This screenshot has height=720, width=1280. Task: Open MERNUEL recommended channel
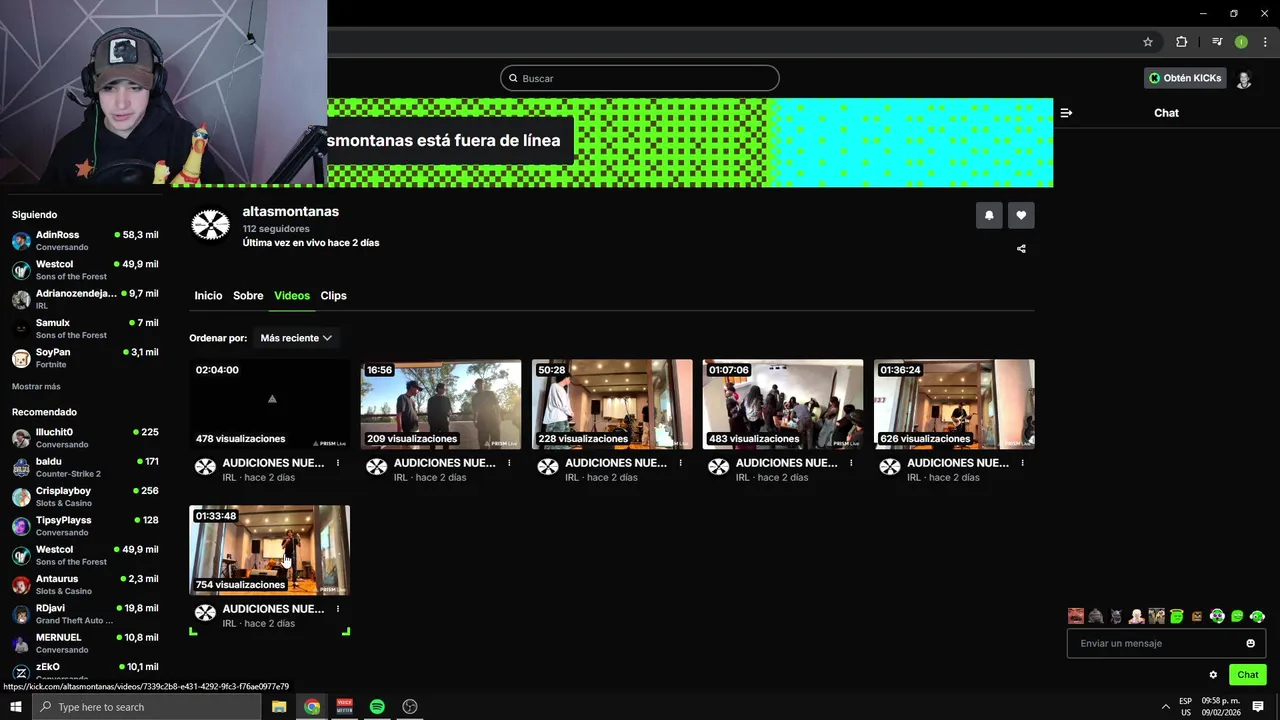[84, 643]
